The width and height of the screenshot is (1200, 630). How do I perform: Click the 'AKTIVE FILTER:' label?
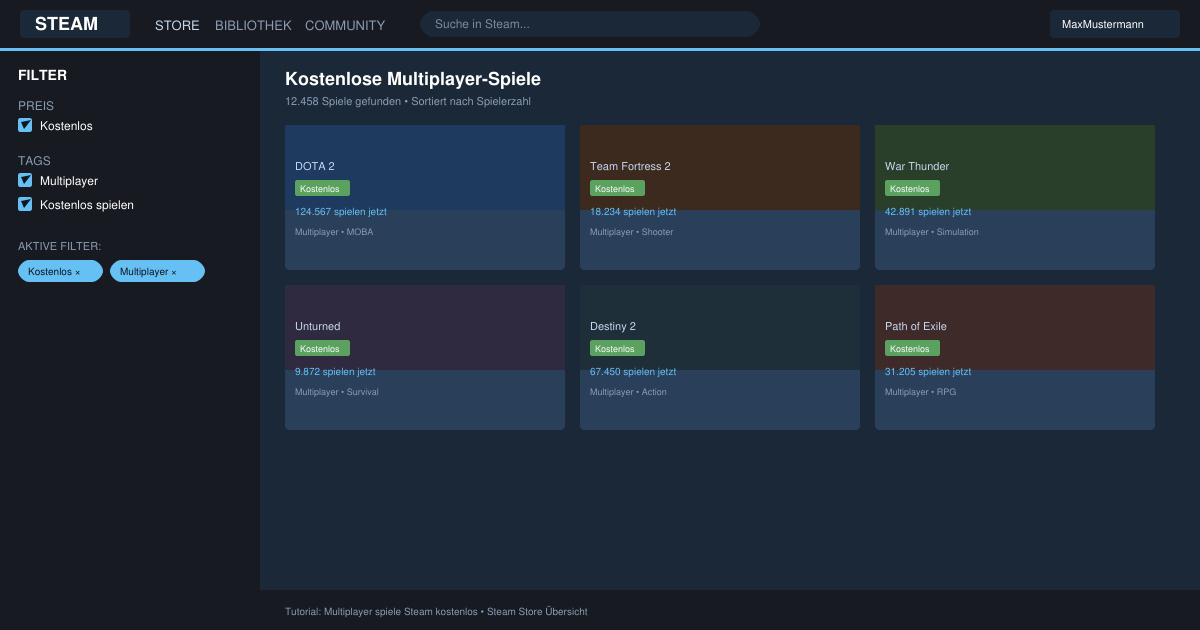60,246
